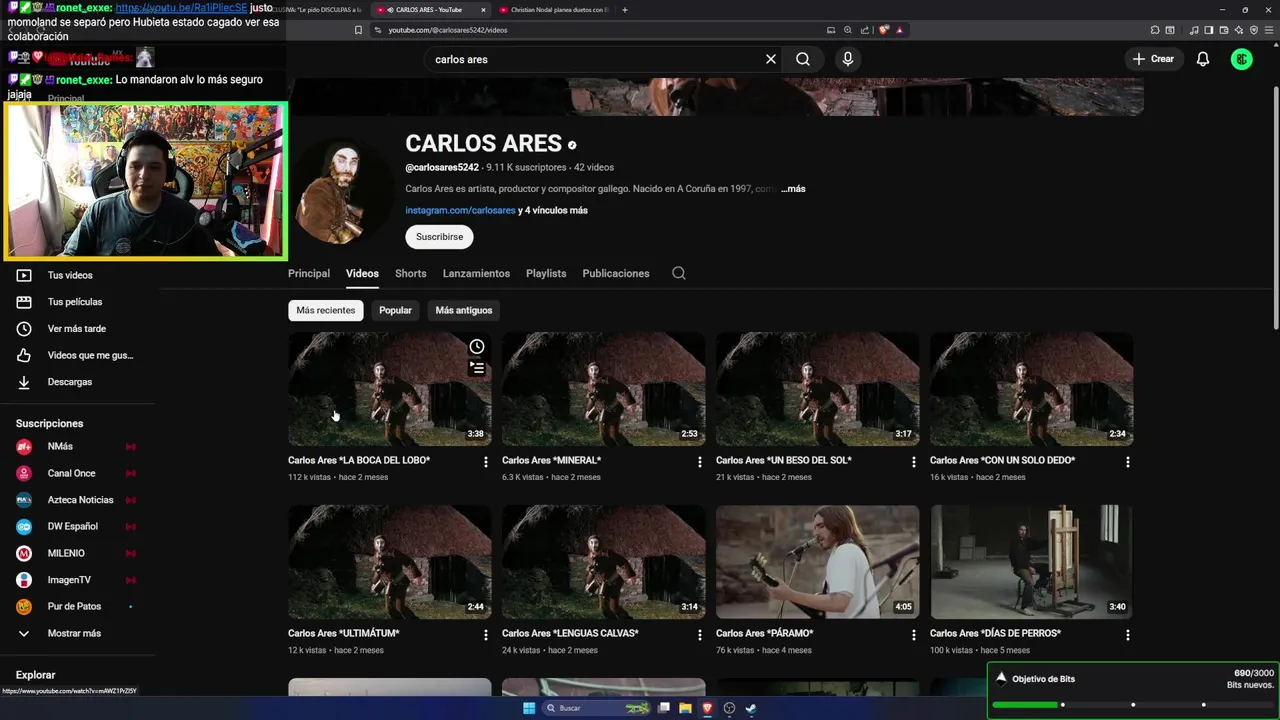This screenshot has width=1280, height=720.
Task: Click Objetivo de Bits progress bar
Action: coord(1134,704)
